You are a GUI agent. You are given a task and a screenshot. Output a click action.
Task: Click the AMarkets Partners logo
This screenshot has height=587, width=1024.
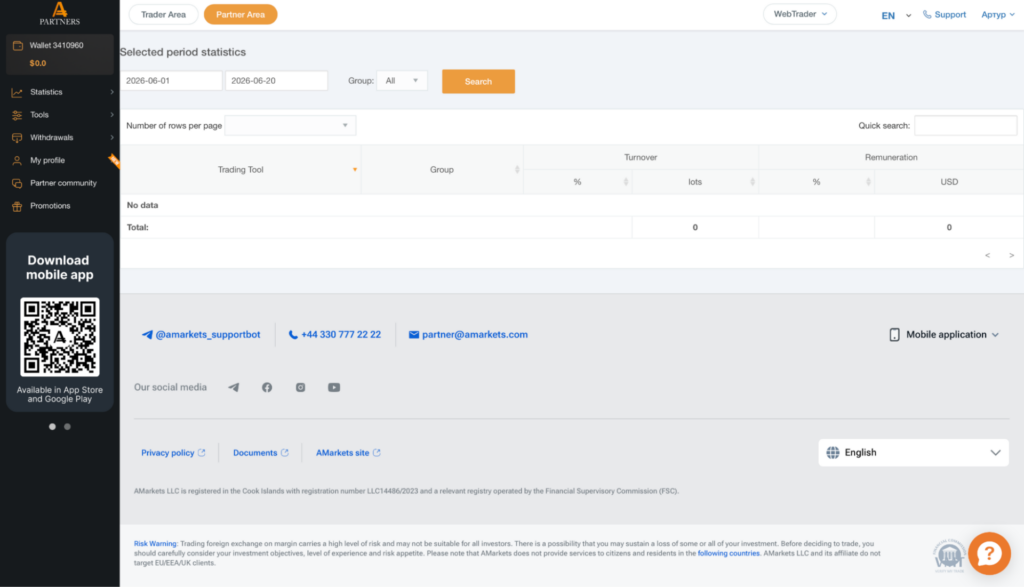pyautogui.click(x=59, y=13)
